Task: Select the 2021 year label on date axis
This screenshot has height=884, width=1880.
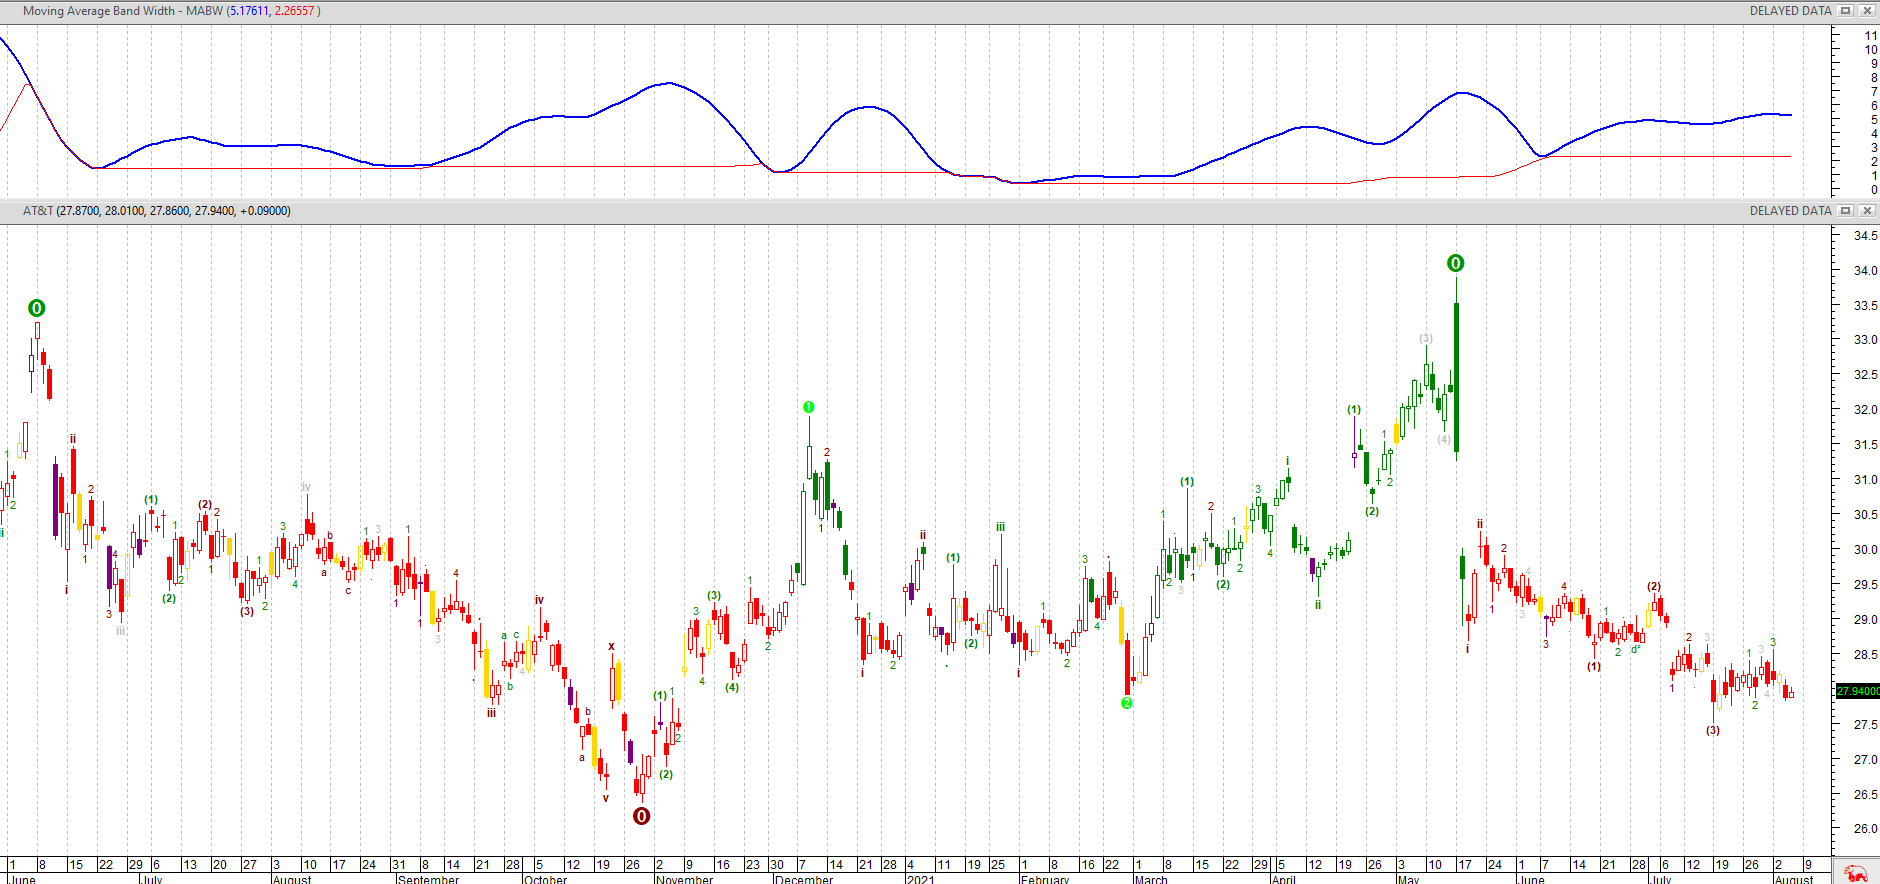Action: pyautogui.click(x=920, y=879)
